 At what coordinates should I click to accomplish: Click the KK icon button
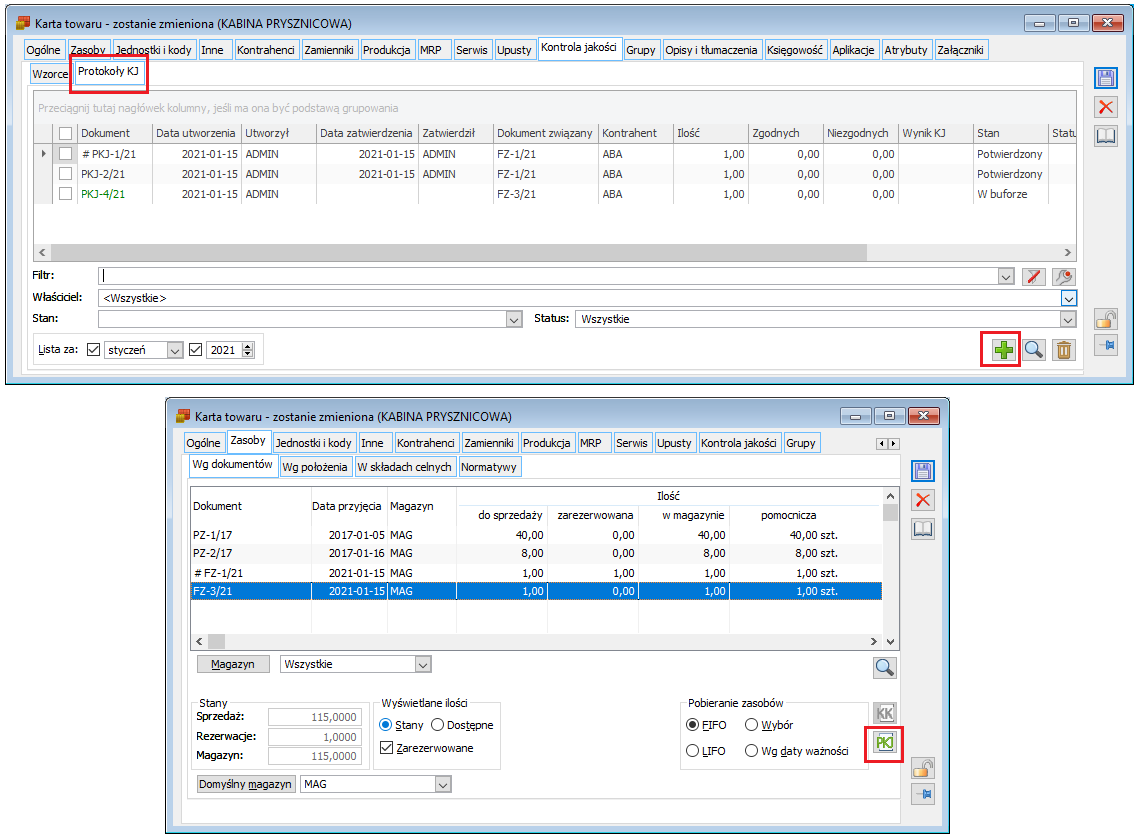pos(884,714)
